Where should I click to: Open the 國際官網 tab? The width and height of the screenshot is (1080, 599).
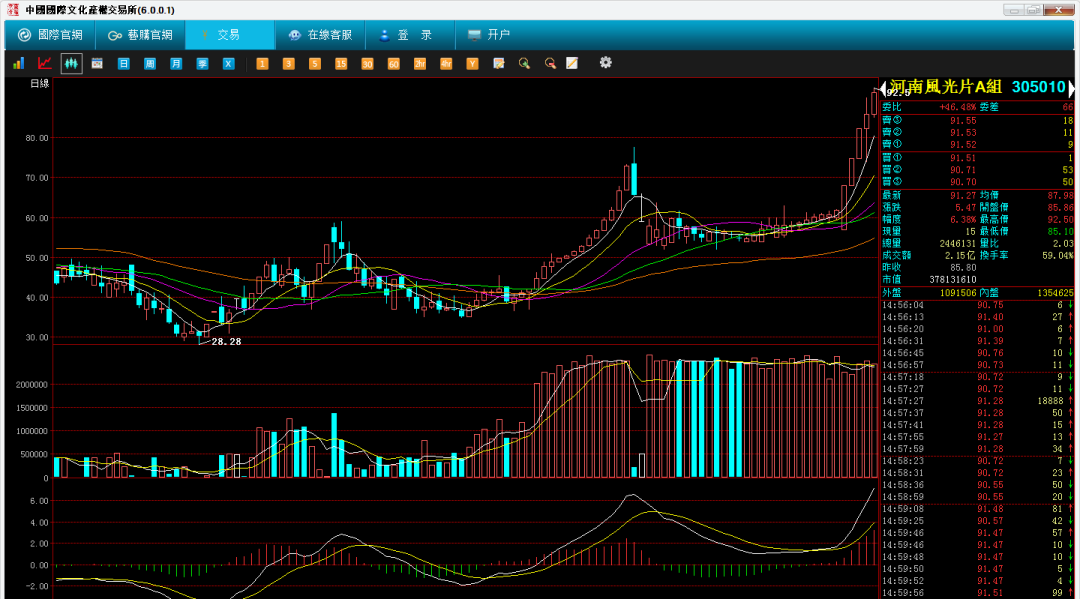point(50,35)
